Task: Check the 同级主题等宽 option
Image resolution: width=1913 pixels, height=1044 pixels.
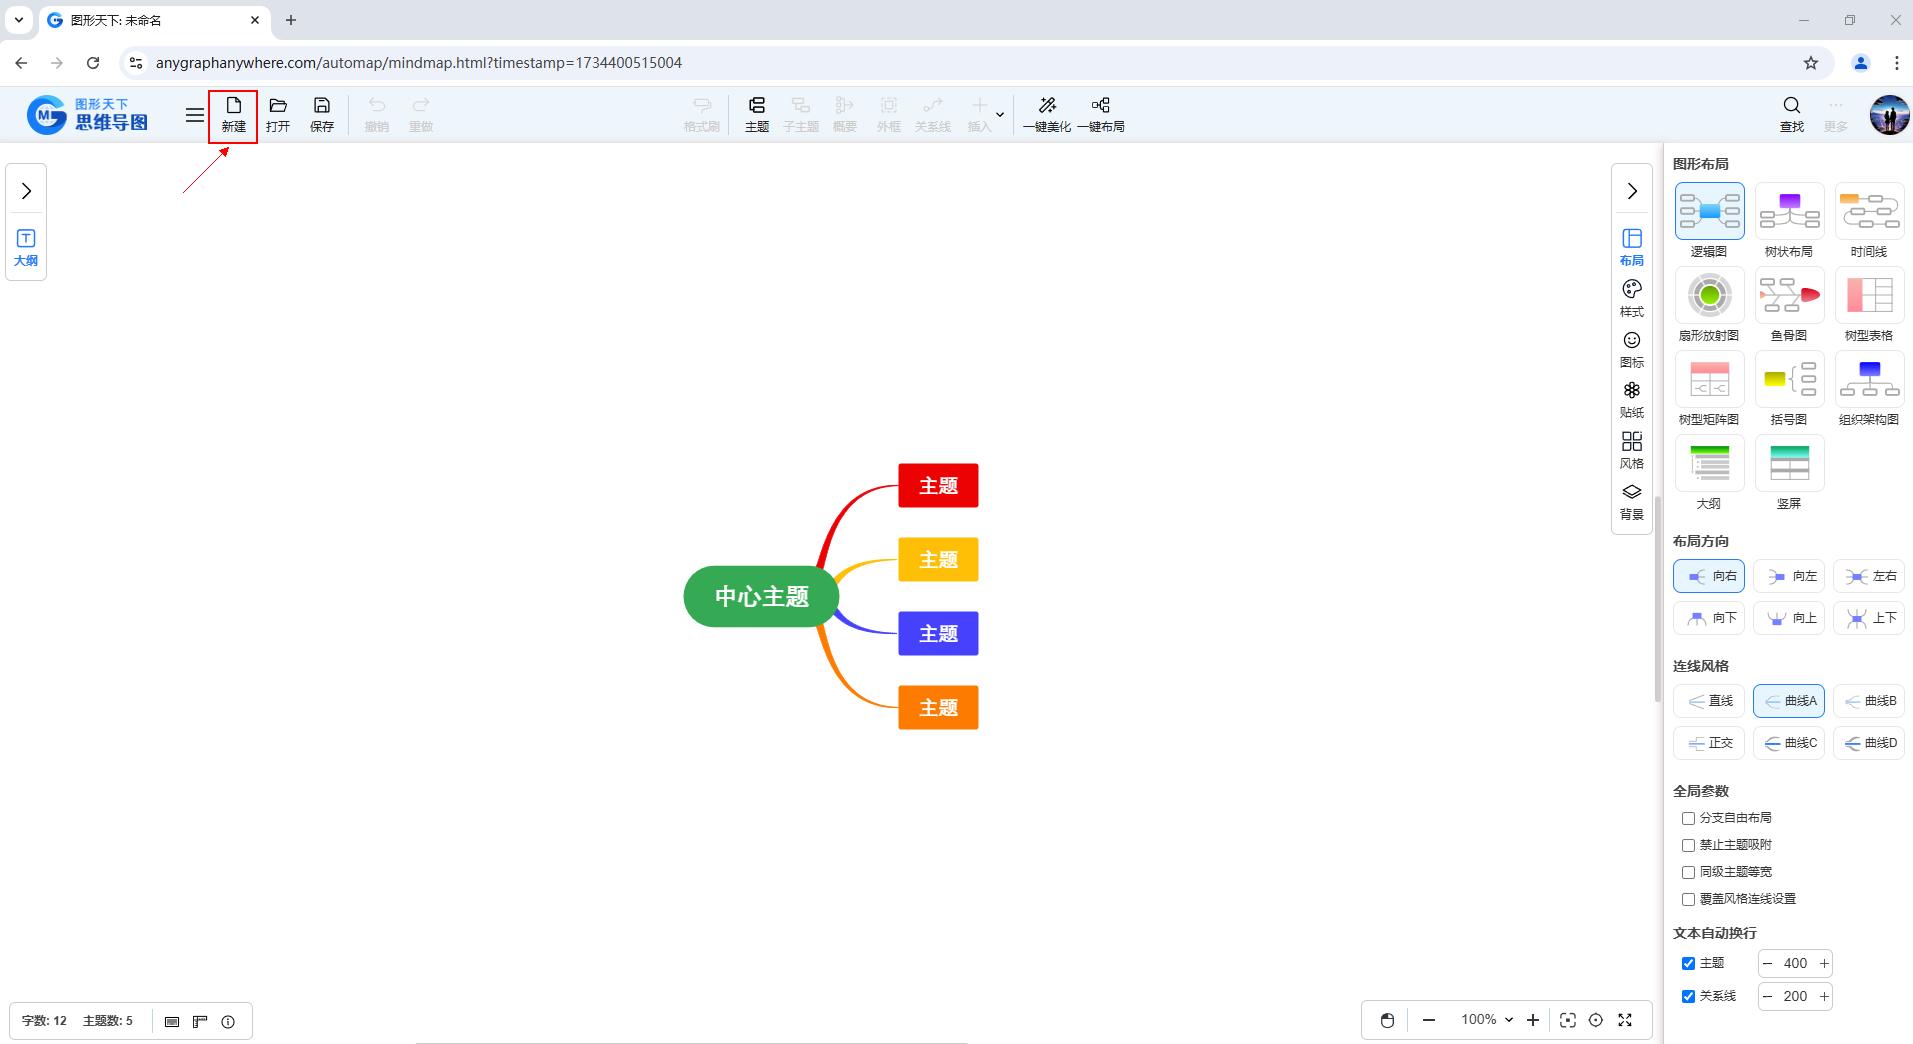Action: (1688, 872)
